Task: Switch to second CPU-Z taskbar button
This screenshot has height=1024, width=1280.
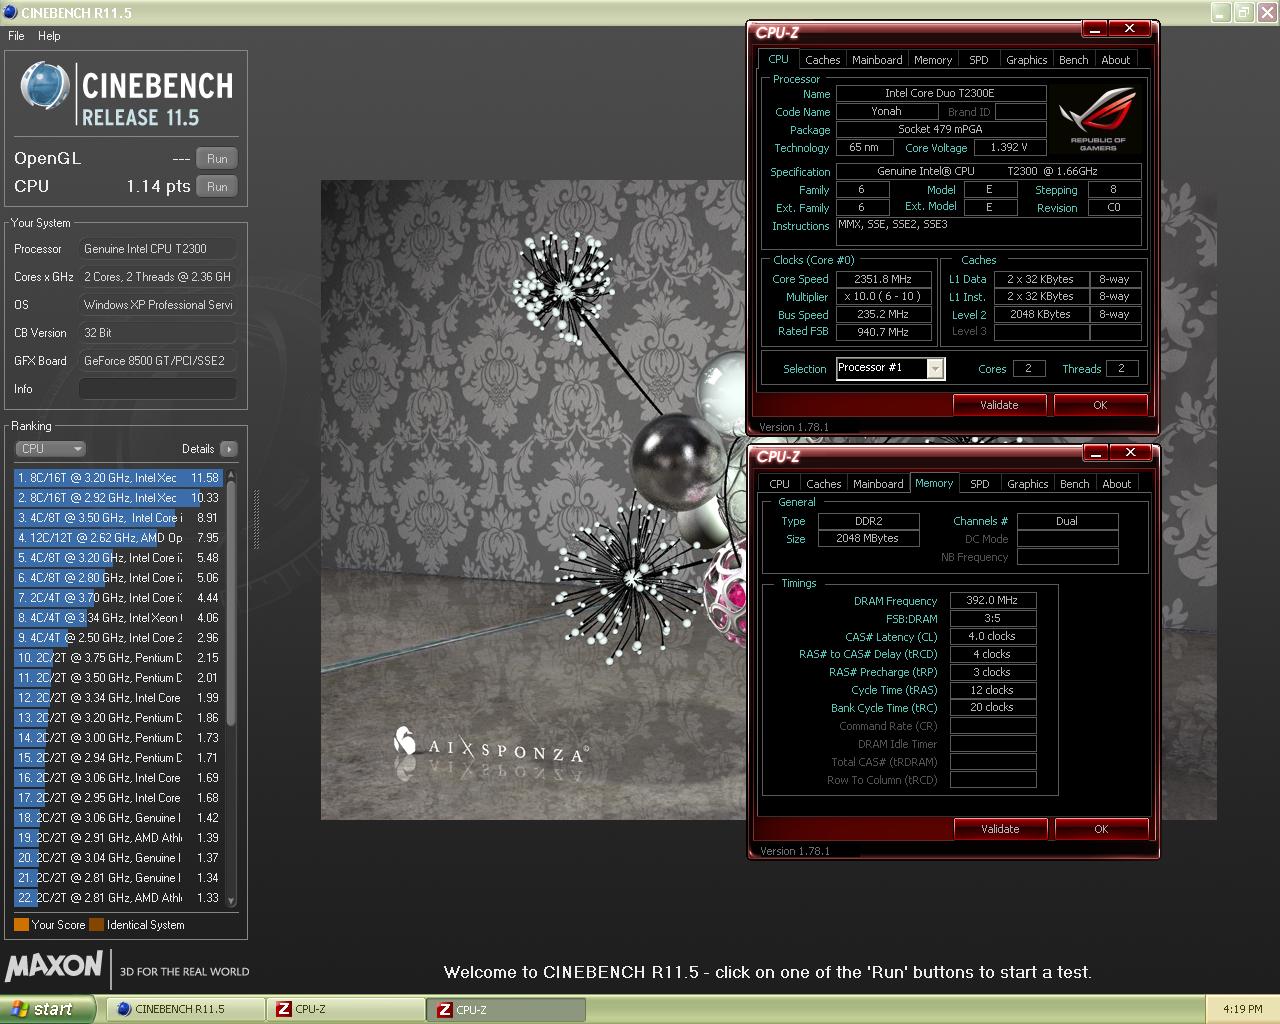Action: 507,1009
